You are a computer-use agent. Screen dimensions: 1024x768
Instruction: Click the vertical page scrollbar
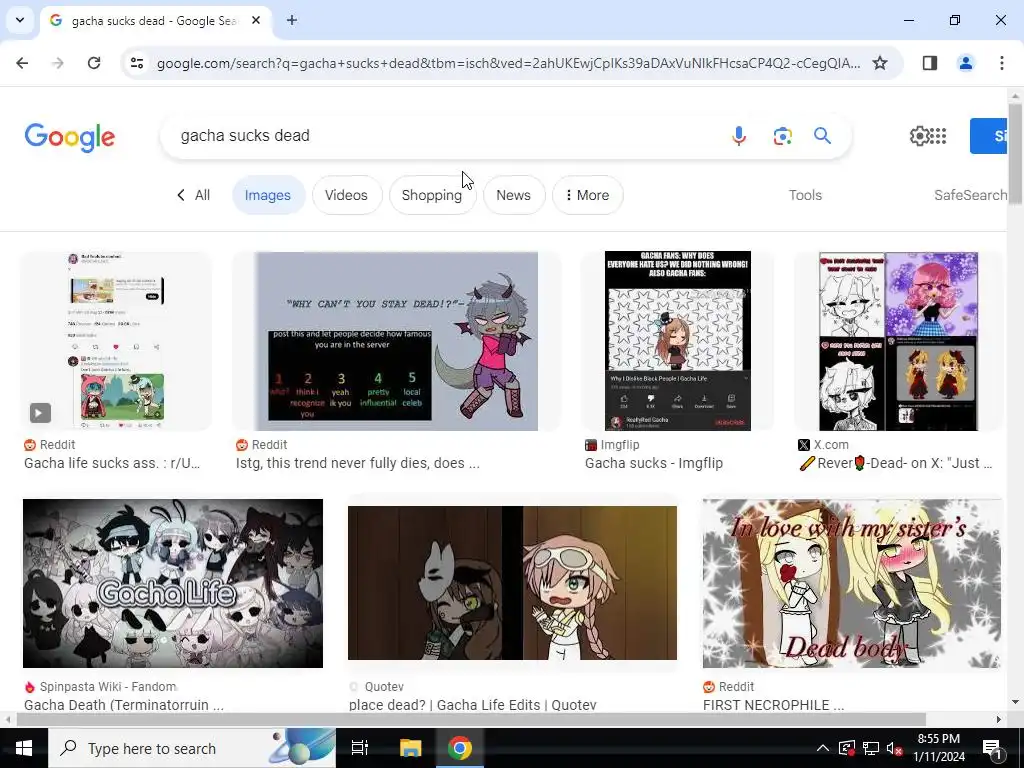click(1015, 154)
